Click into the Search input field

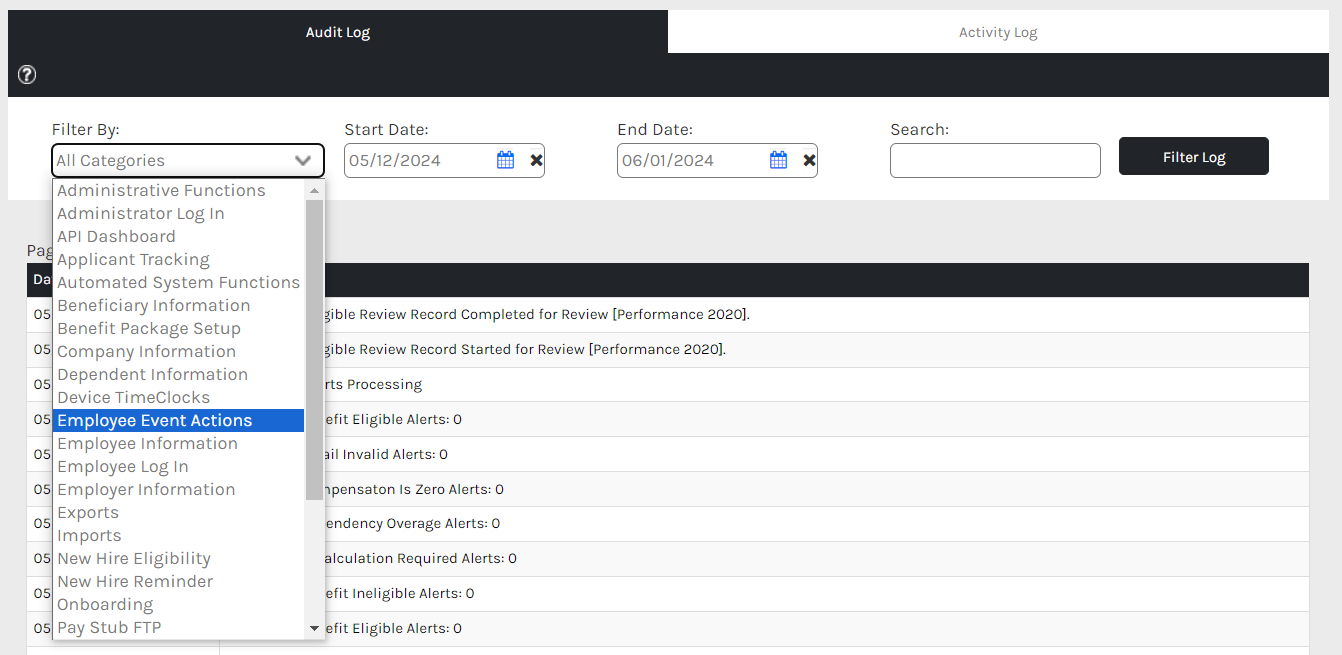click(x=995, y=160)
